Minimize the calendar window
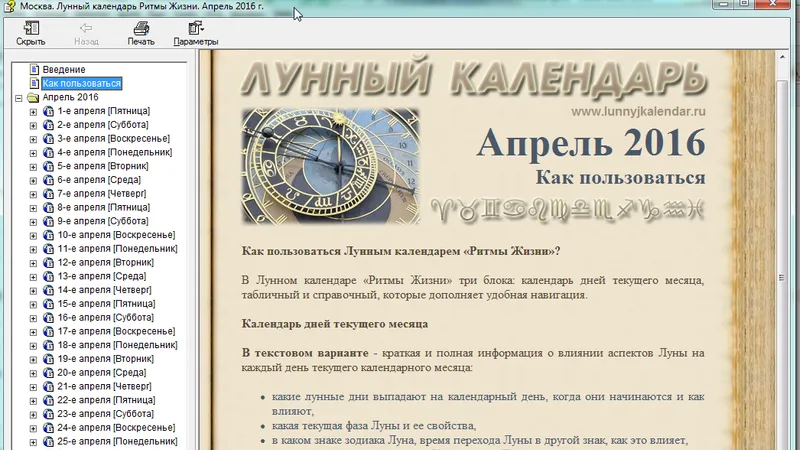The image size is (800, 450). click(x=723, y=4)
